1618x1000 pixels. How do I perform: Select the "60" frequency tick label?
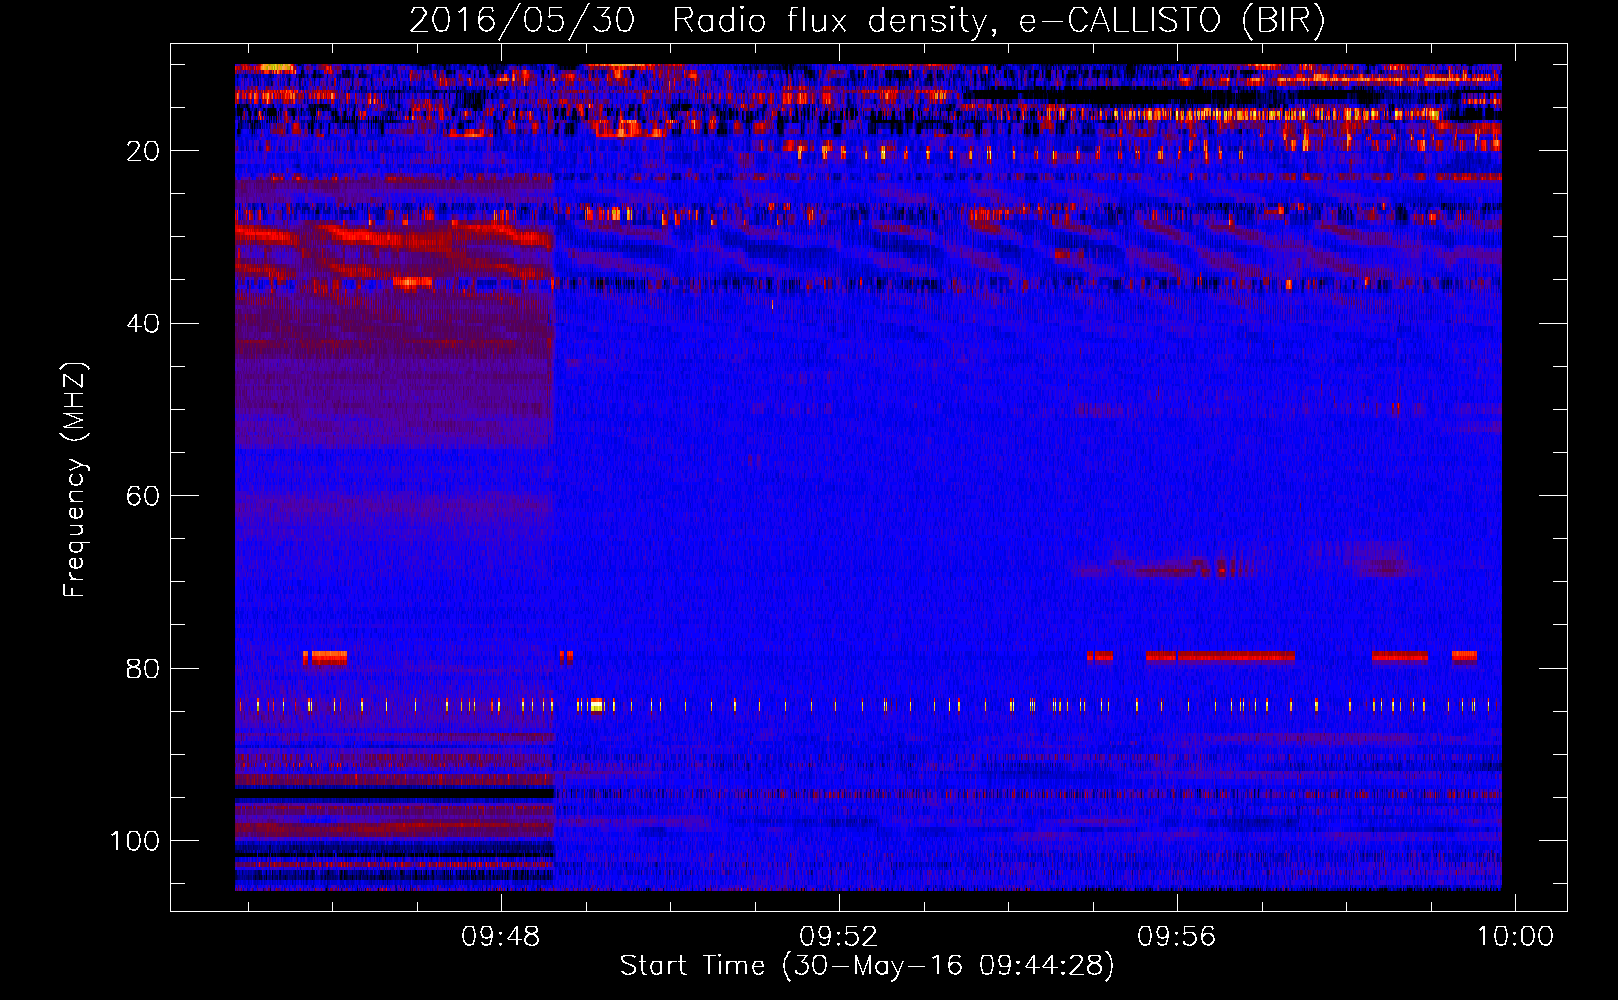click(143, 496)
